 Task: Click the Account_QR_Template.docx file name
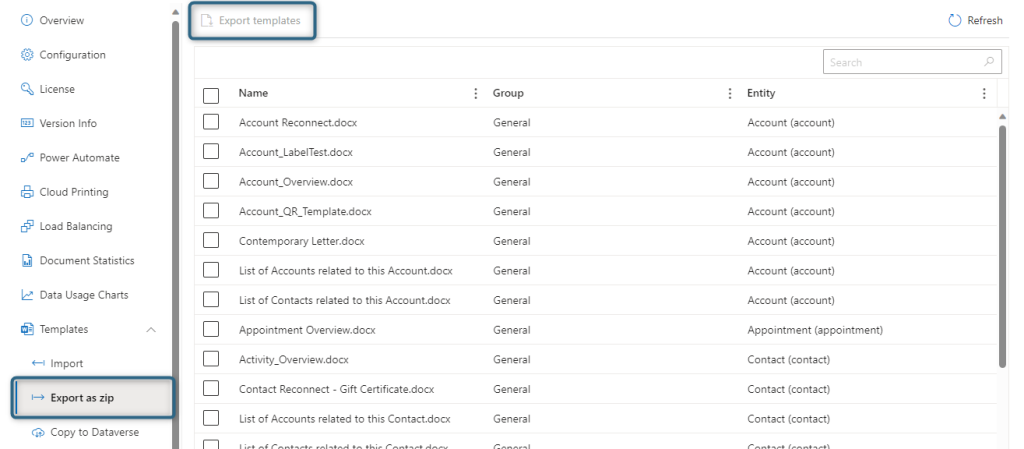pos(305,211)
